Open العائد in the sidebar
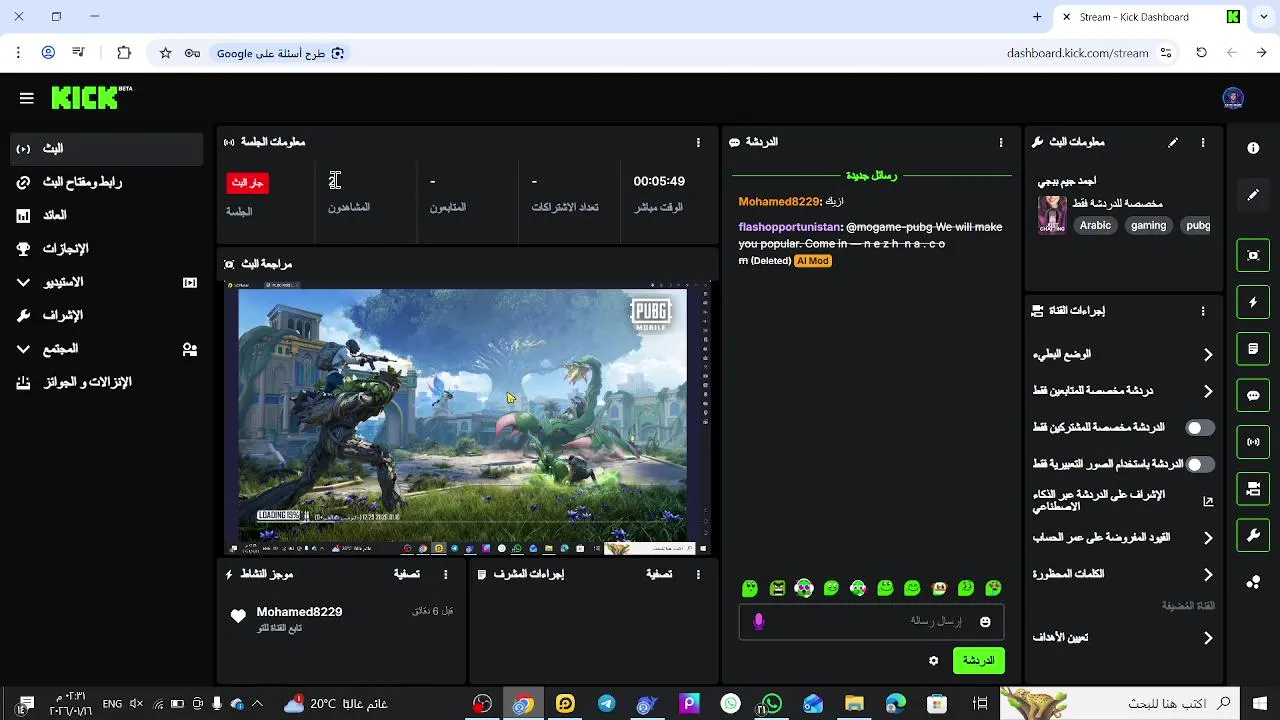The image size is (1280, 720). coord(107,215)
